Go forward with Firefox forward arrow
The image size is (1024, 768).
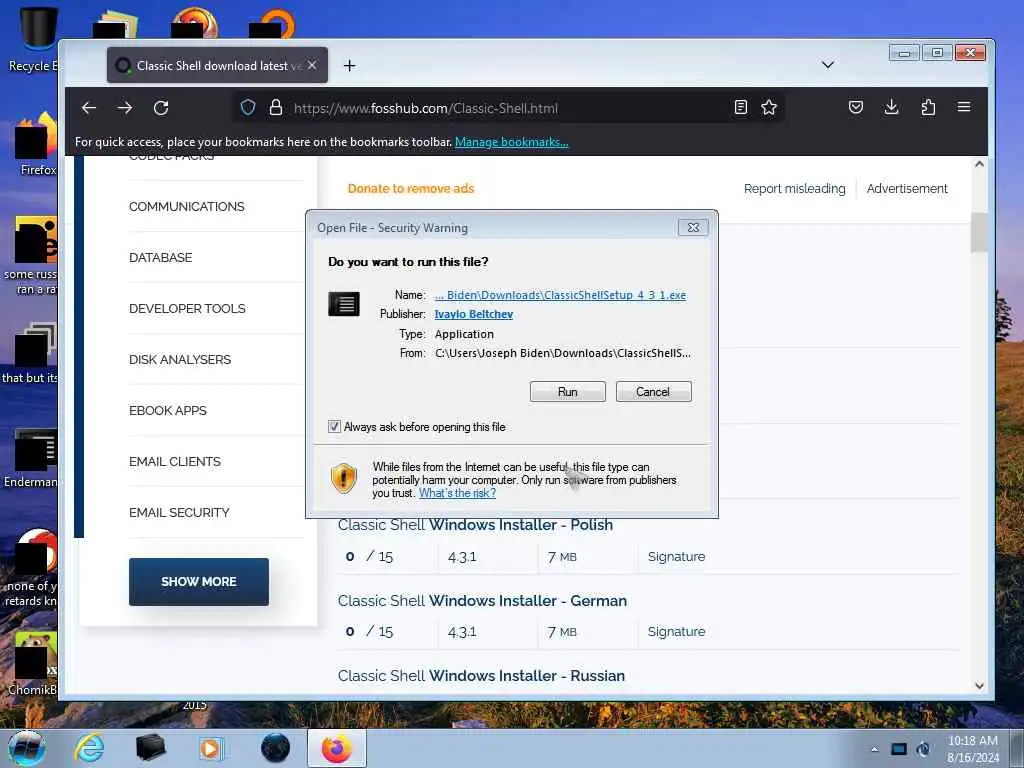pyautogui.click(x=125, y=108)
